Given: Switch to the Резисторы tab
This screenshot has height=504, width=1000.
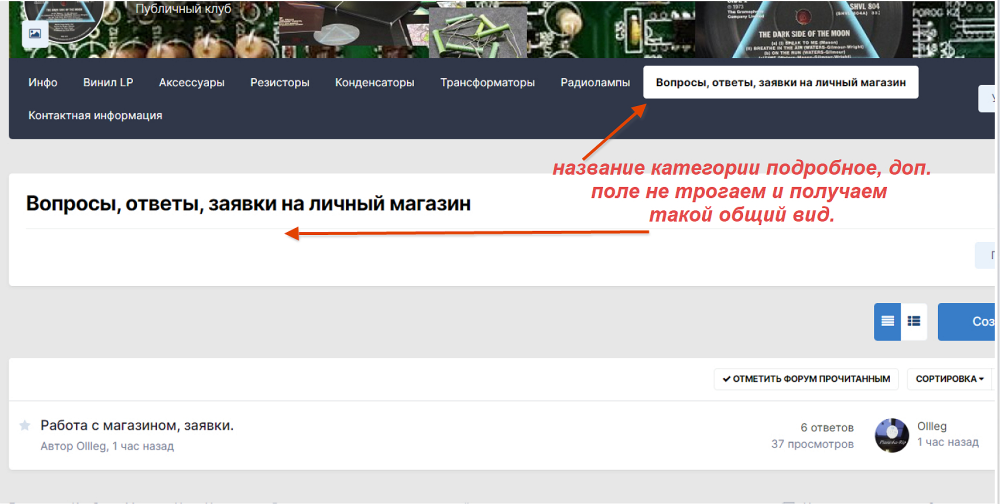Looking at the screenshot, I should coord(279,82).
